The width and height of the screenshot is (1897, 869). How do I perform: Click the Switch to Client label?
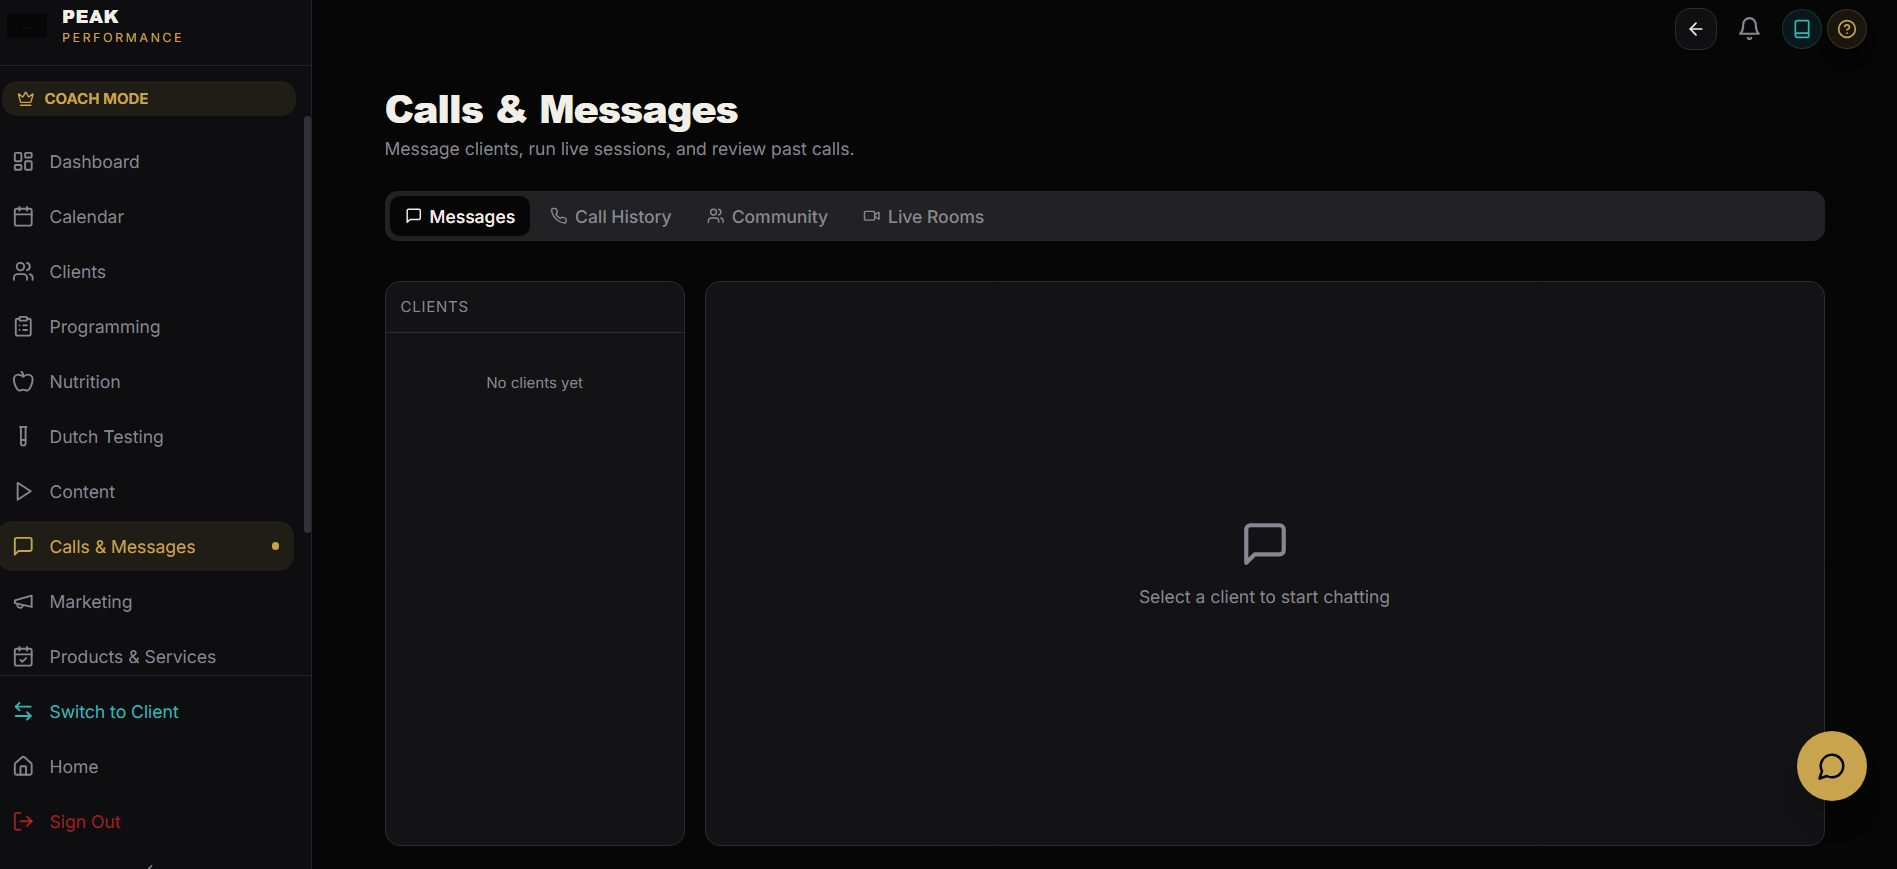(114, 712)
